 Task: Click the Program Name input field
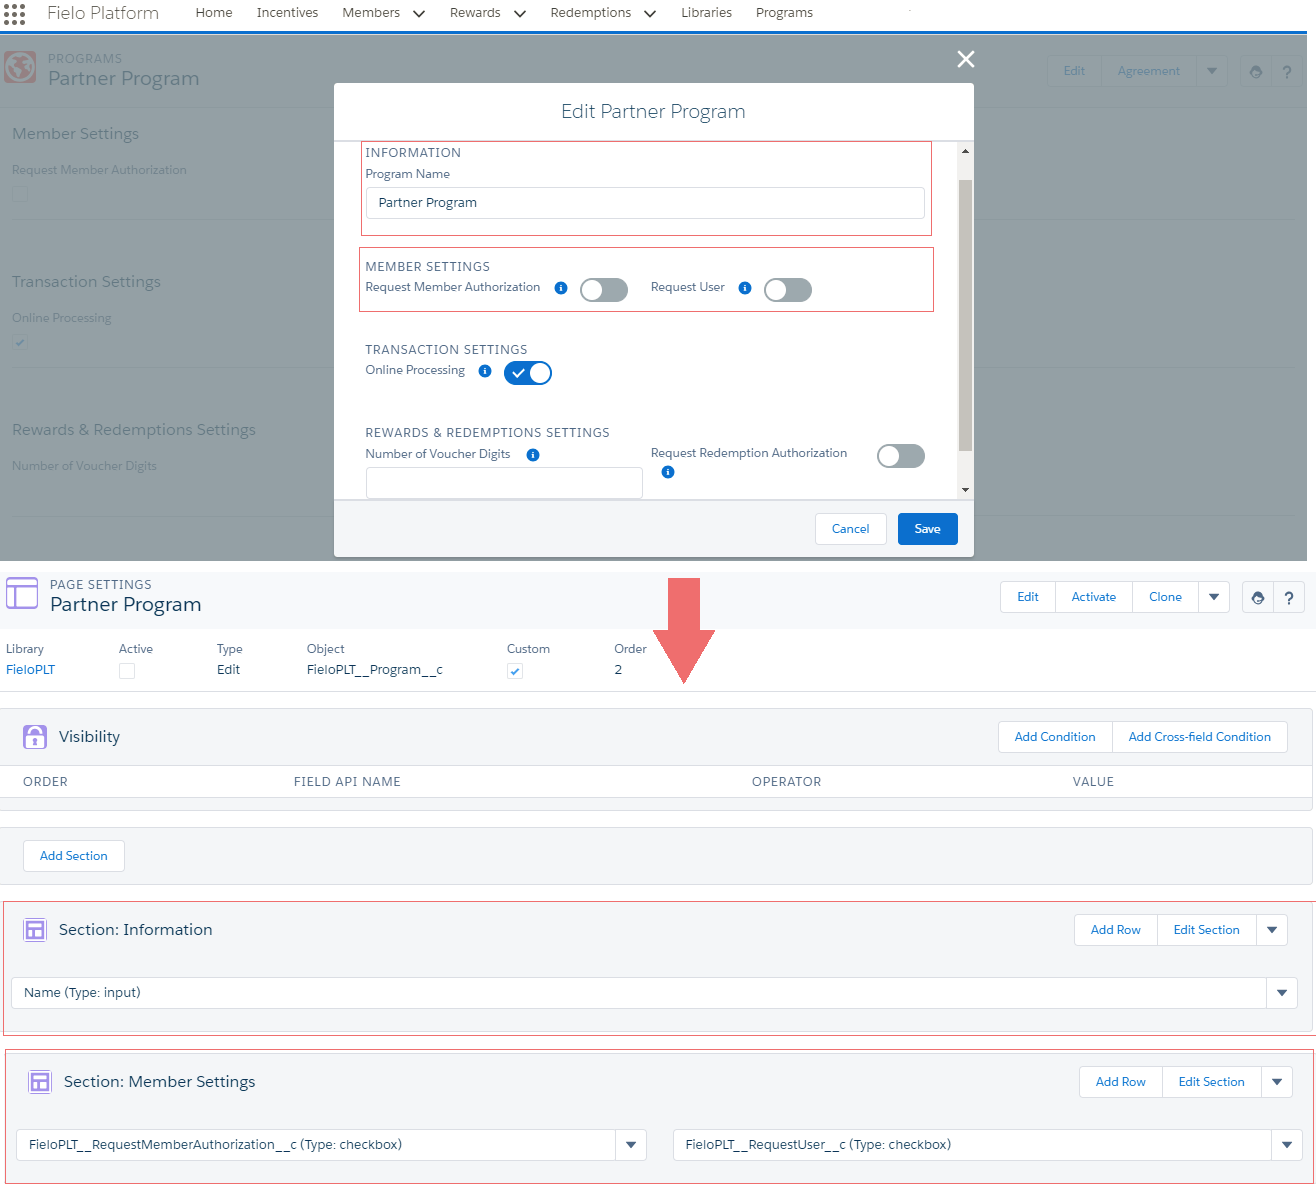645,203
